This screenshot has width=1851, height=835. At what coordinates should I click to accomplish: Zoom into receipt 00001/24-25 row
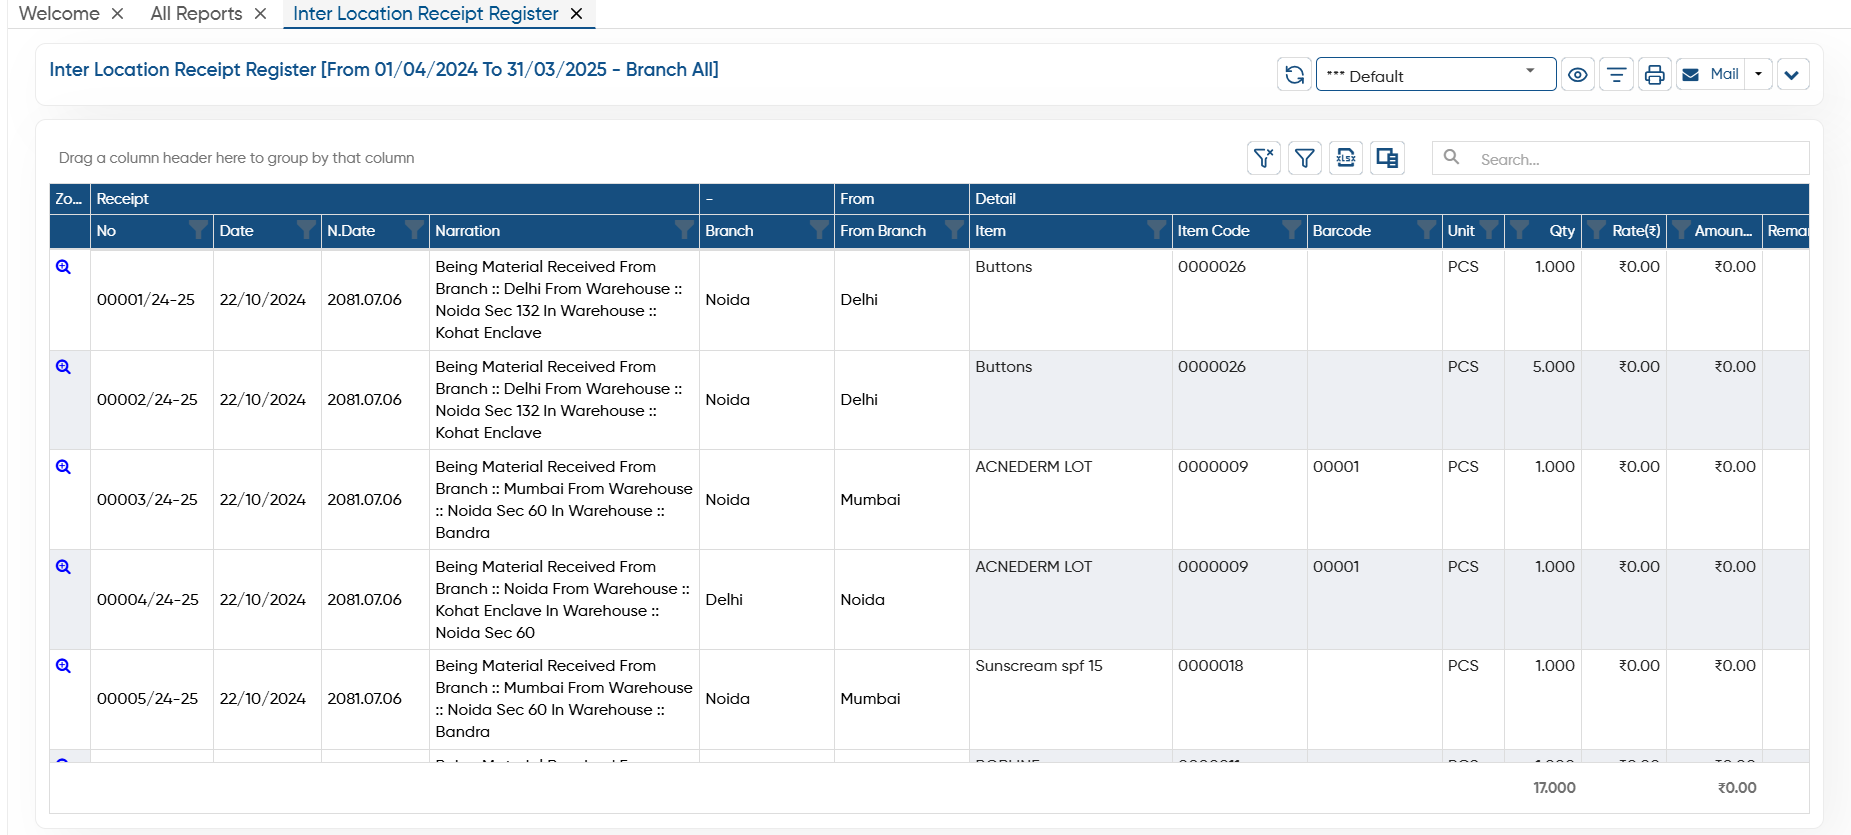tap(63, 267)
